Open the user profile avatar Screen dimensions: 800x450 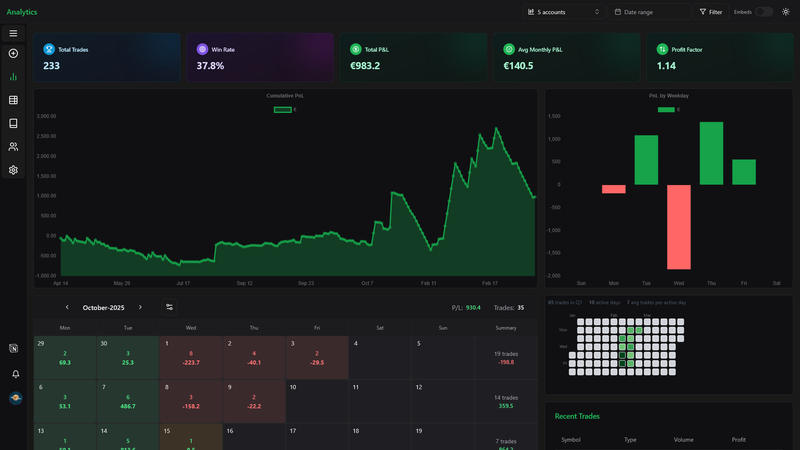coord(15,398)
